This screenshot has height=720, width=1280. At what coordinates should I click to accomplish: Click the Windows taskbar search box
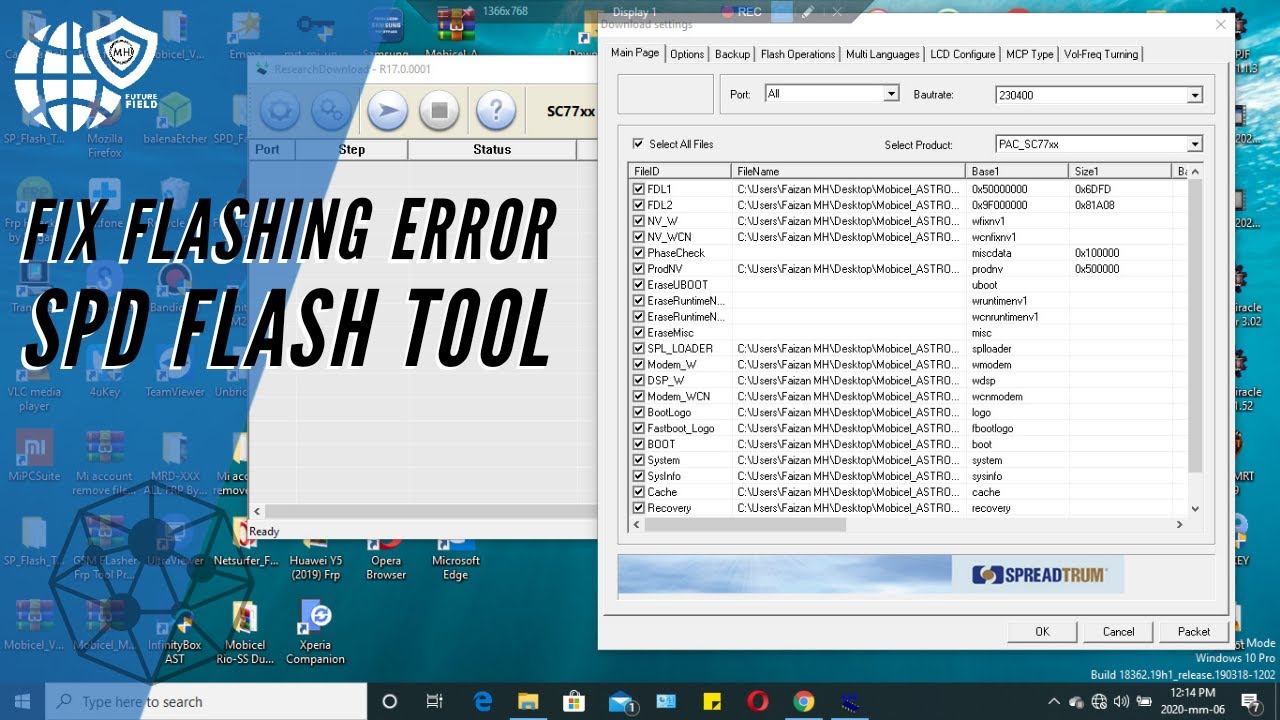tap(207, 701)
